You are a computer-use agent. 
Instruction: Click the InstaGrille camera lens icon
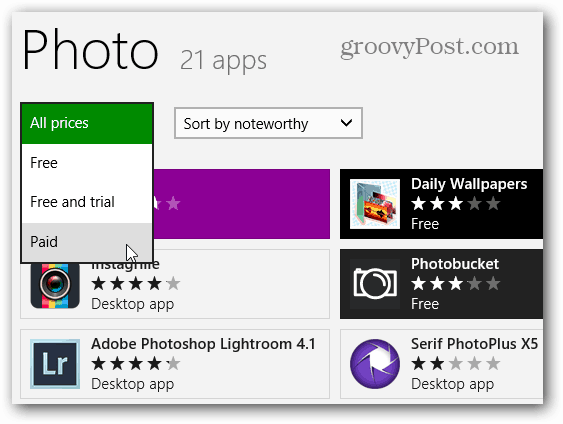55,286
